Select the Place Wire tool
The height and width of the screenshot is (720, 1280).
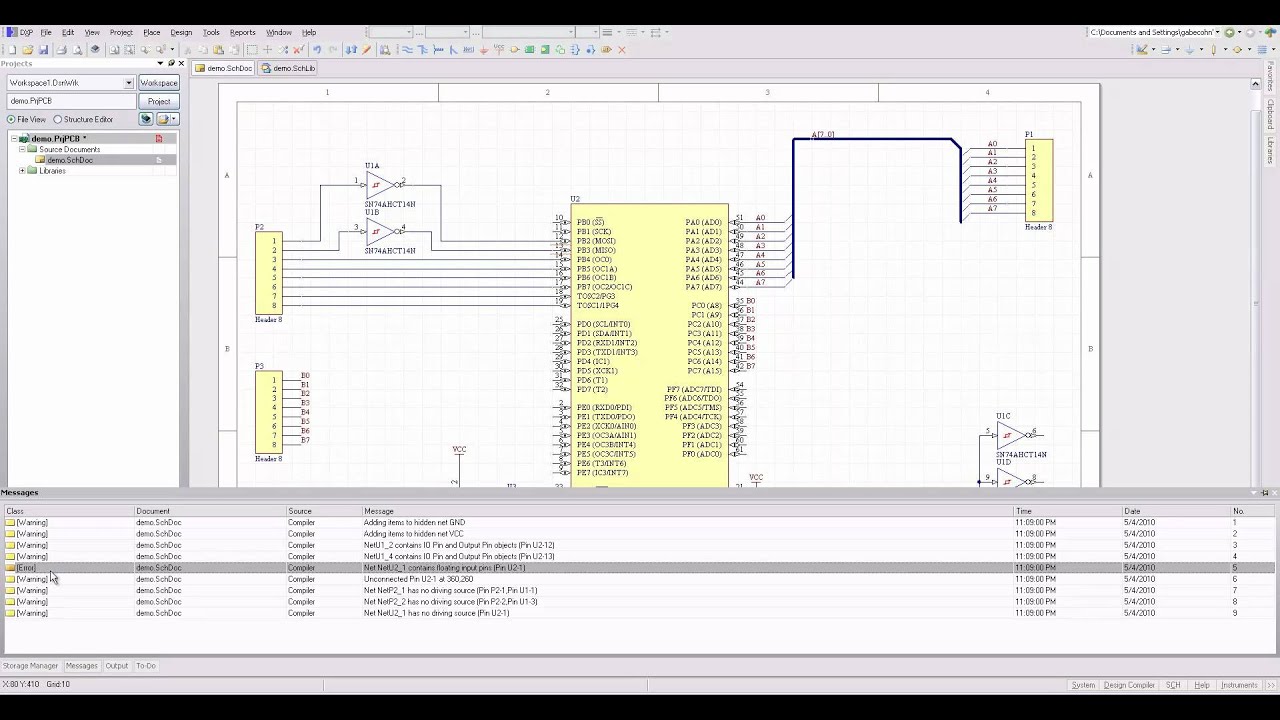coord(407,49)
